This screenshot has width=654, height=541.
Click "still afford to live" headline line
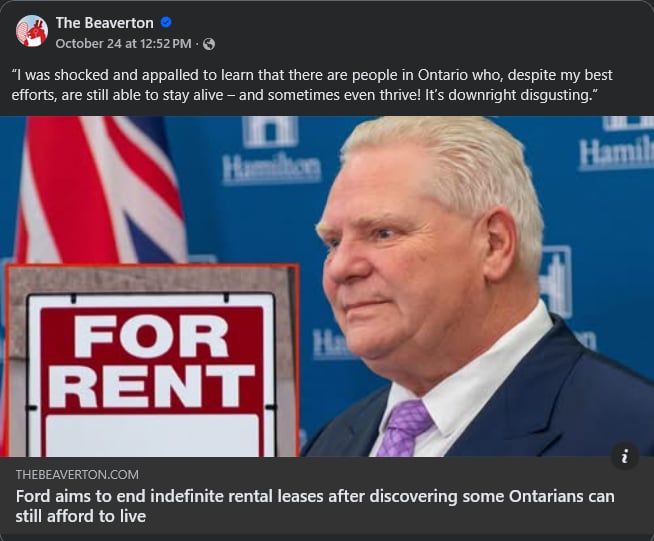(x=81, y=516)
